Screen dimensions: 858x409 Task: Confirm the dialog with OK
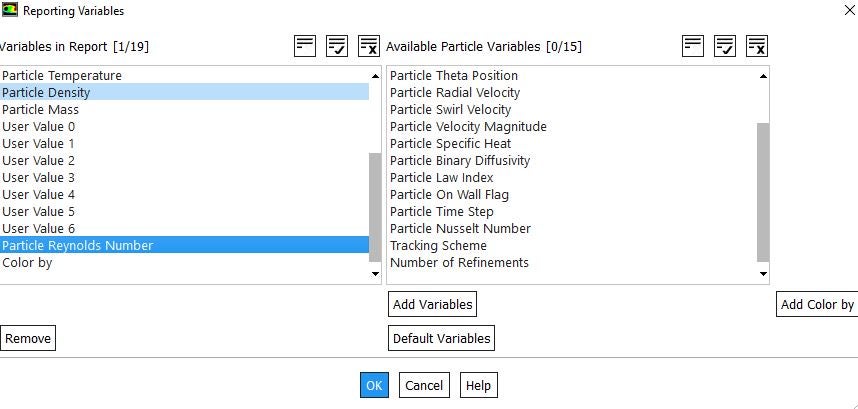click(x=374, y=385)
